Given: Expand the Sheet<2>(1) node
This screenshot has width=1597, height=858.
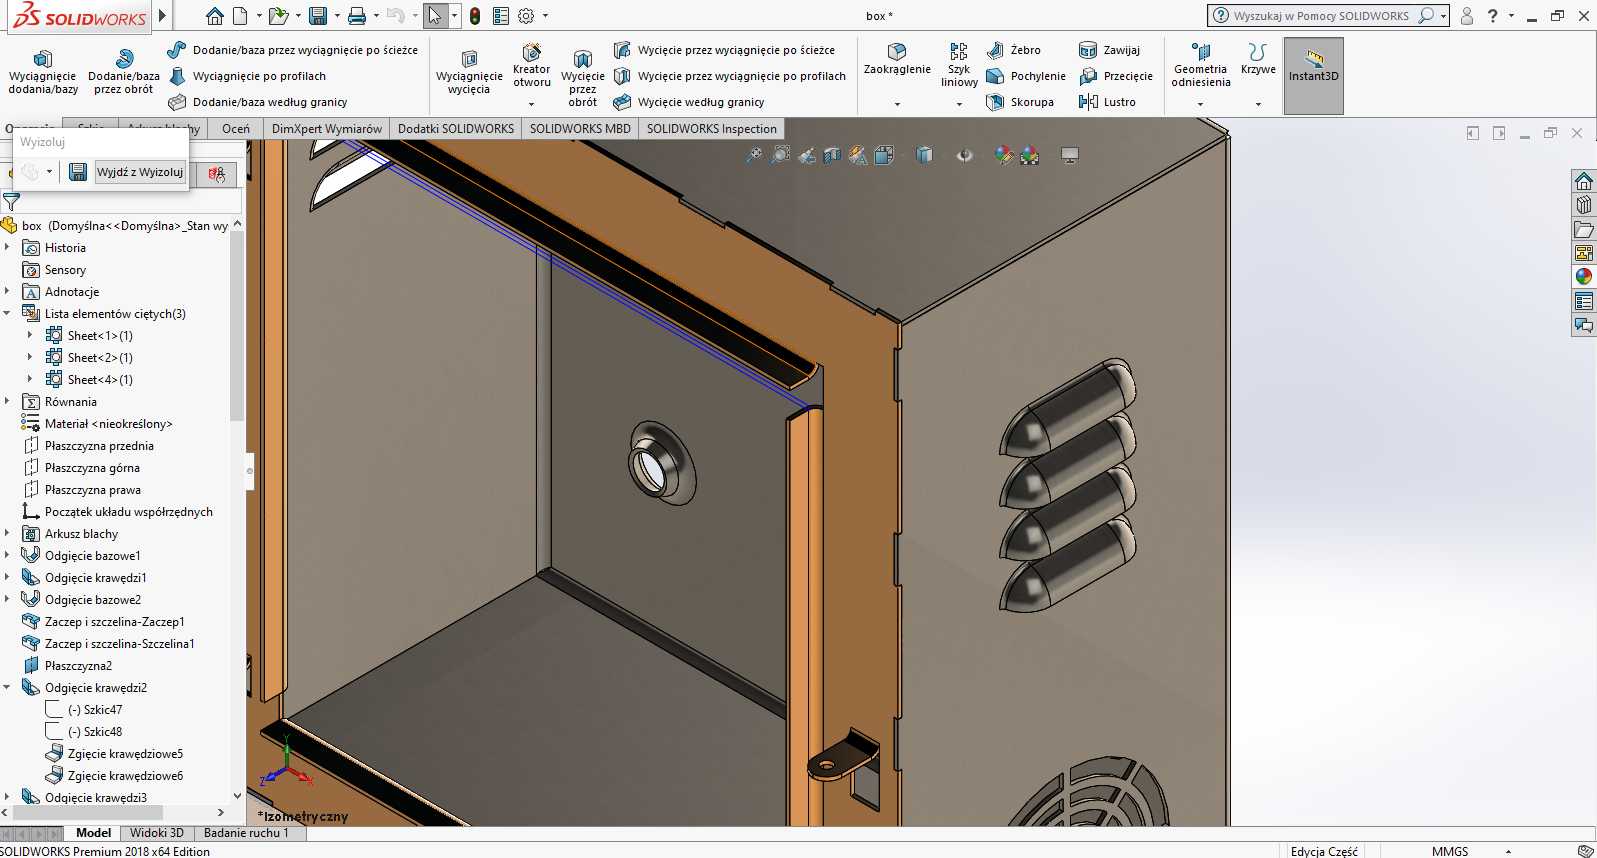Looking at the screenshot, I should tap(30, 358).
